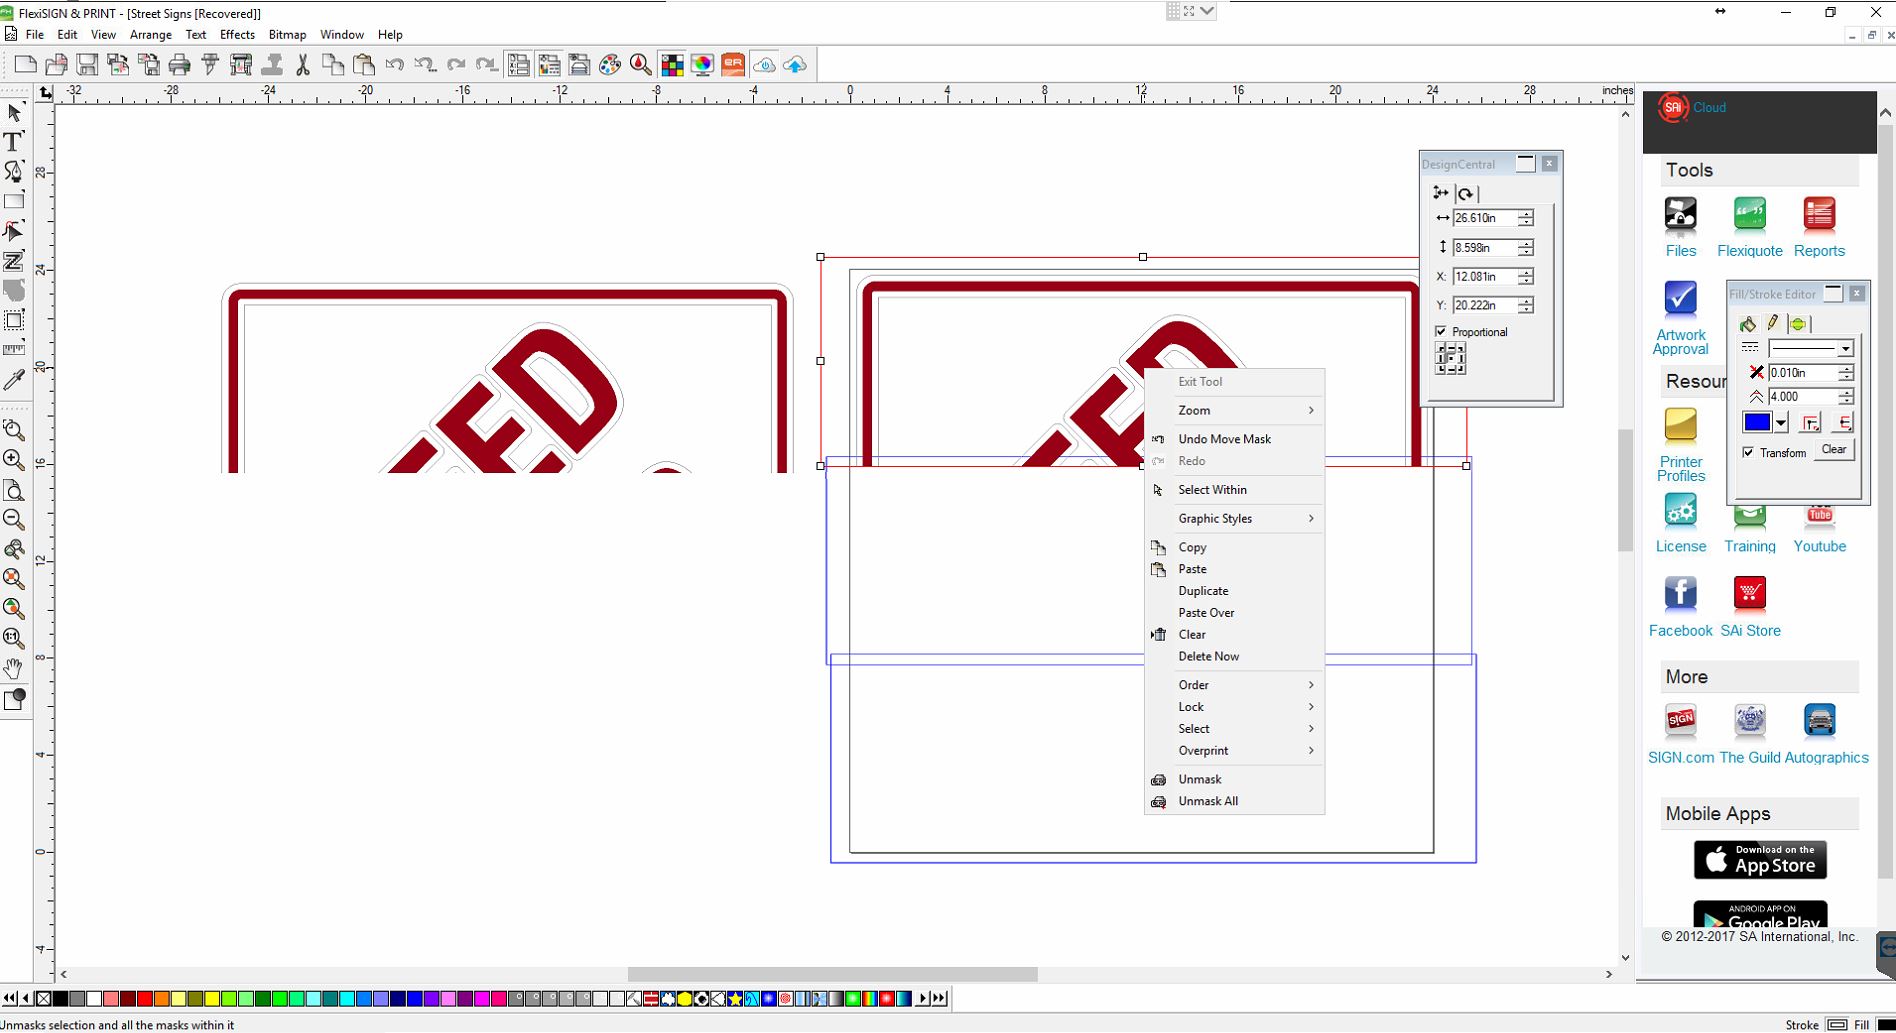Open the Effects menu

coord(237,35)
